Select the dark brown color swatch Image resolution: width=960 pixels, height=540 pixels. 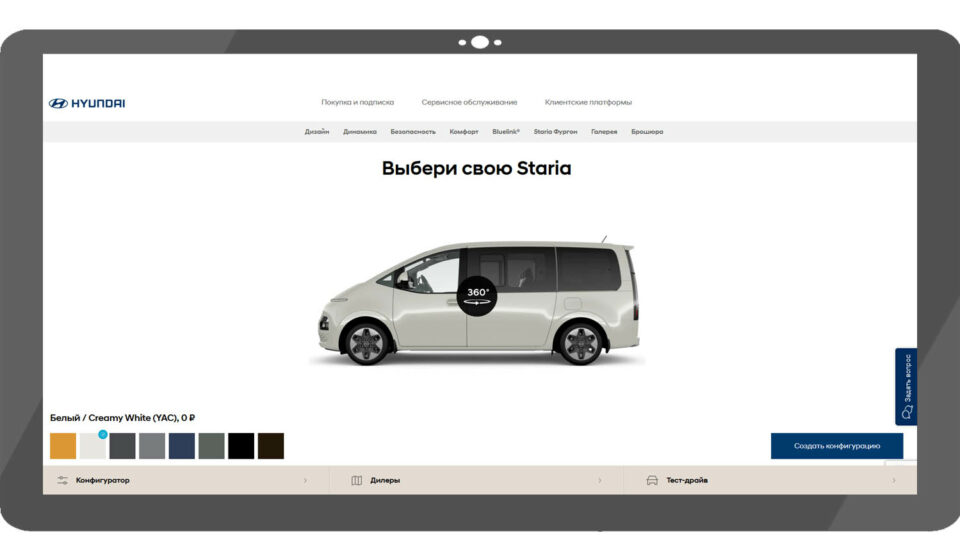pyautogui.click(x=271, y=446)
